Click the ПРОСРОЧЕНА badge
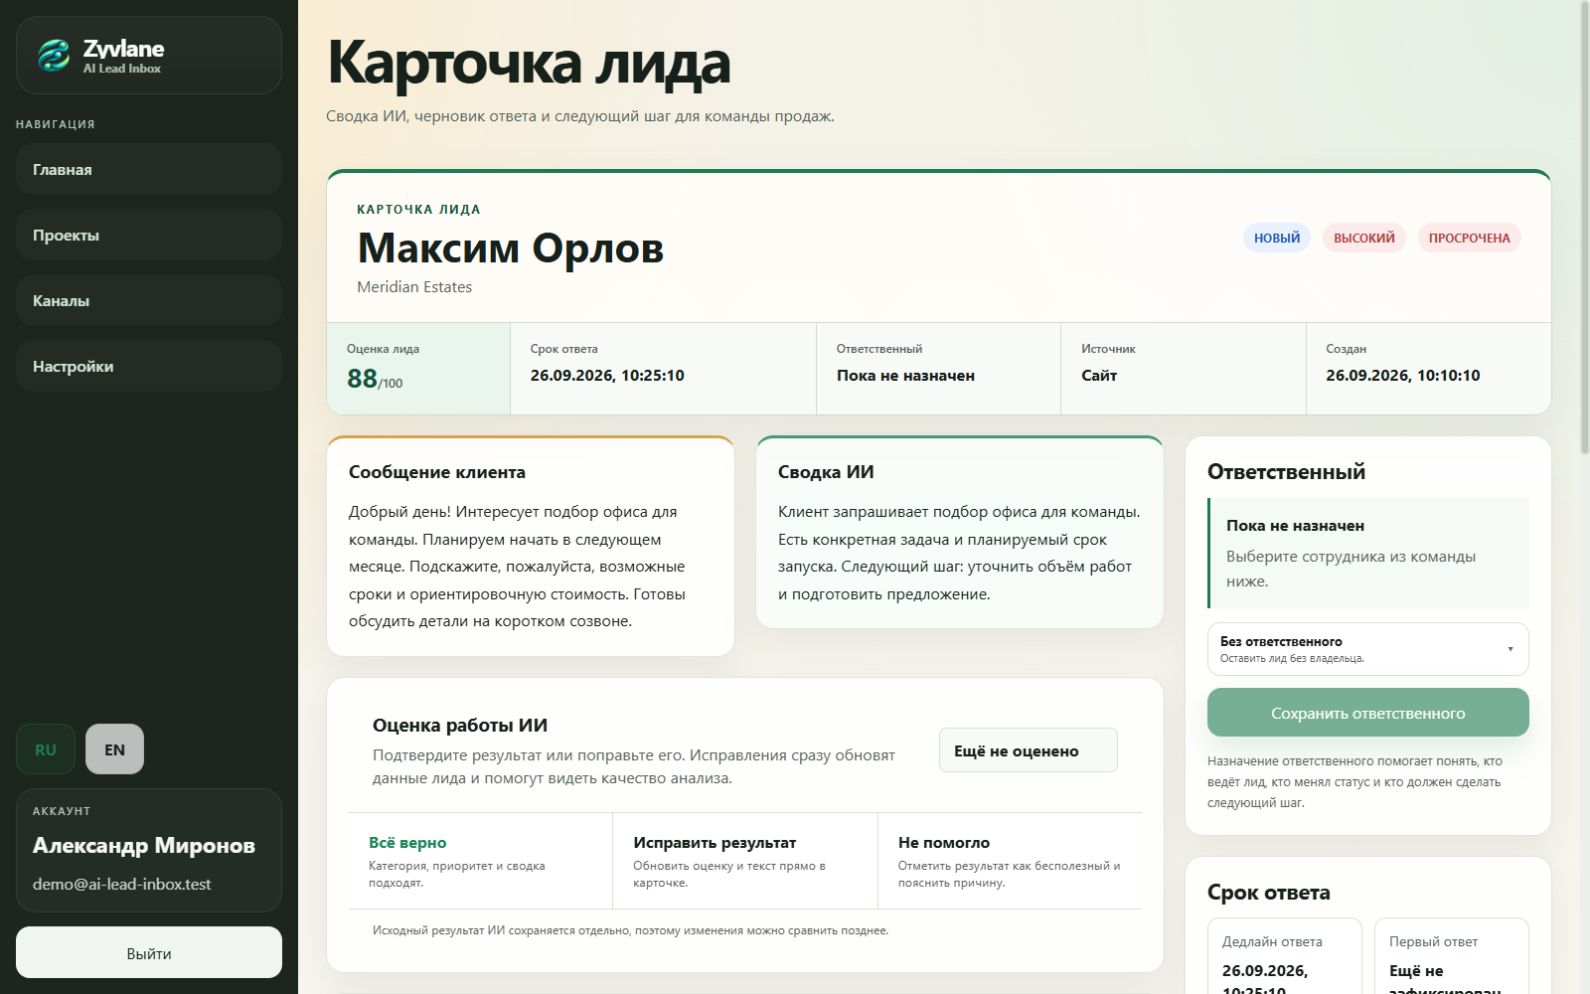 (1469, 238)
